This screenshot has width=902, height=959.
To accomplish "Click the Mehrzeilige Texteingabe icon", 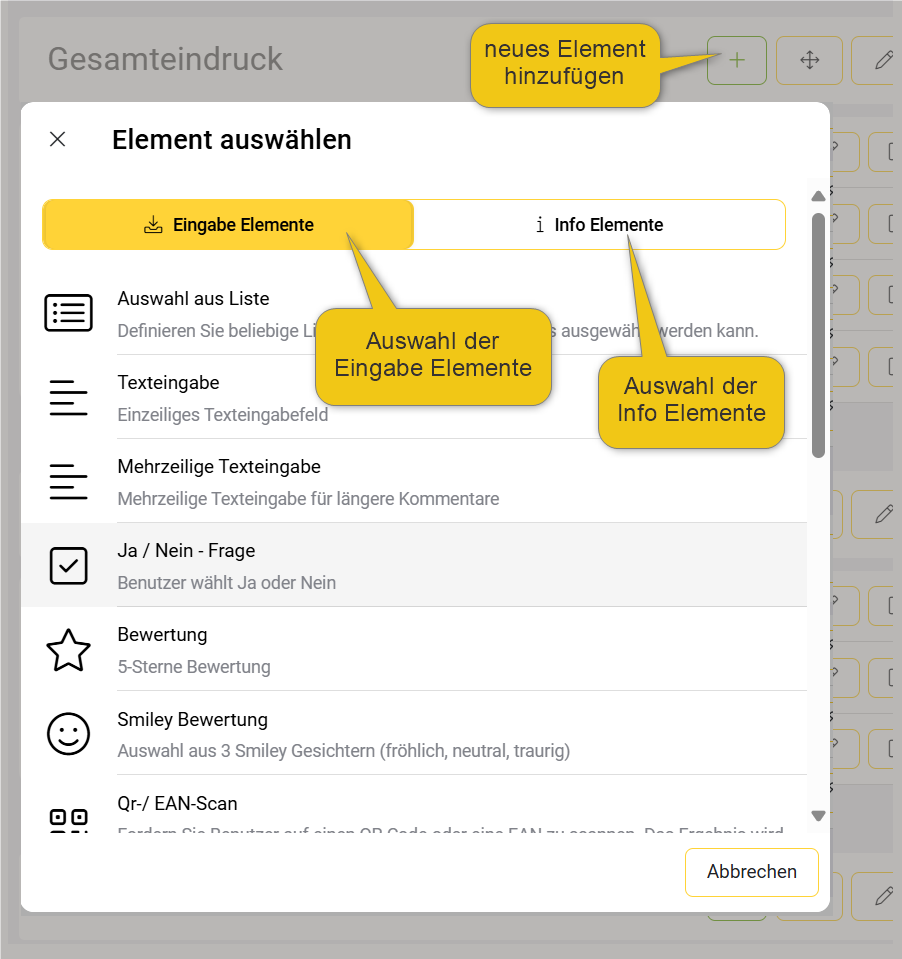I will (x=68, y=481).
